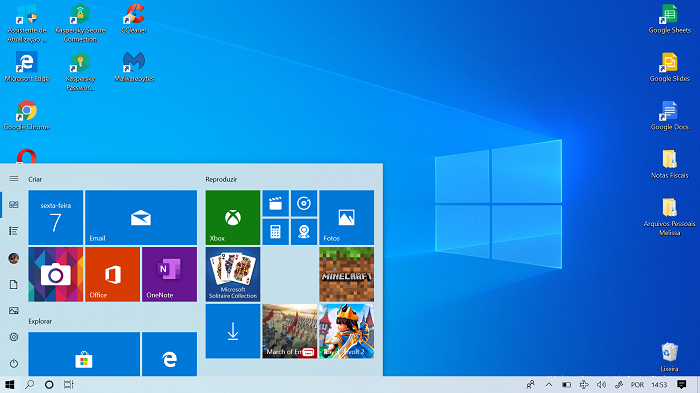Open Documents from the Start sidebar

click(14, 284)
